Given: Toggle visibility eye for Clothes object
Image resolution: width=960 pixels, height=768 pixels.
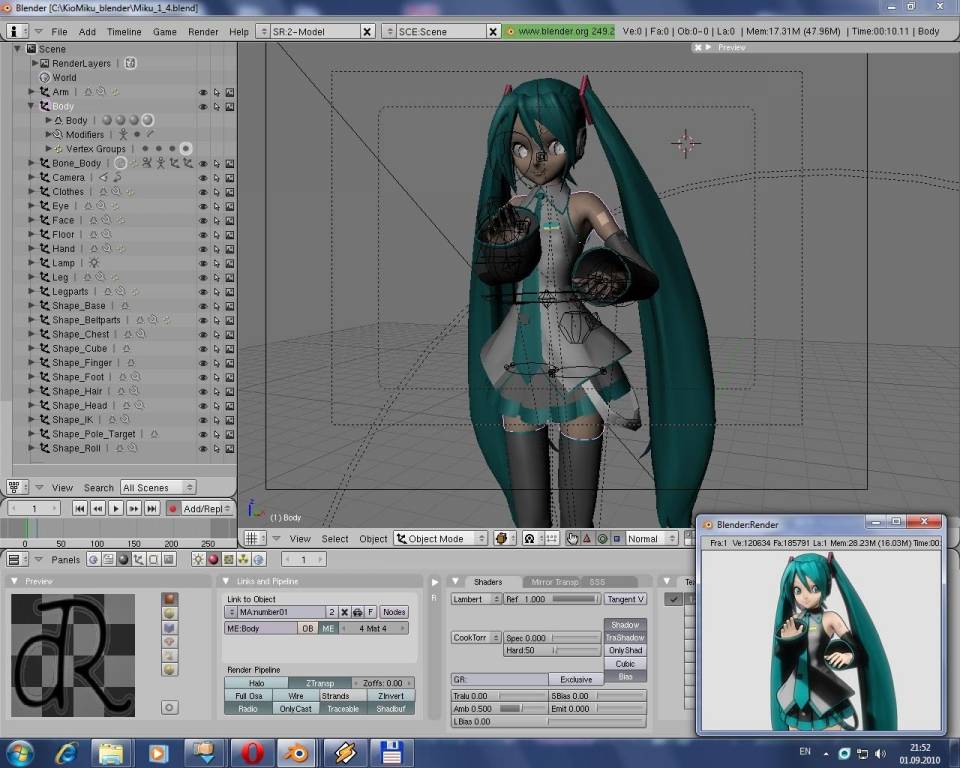Looking at the screenshot, I should (203, 192).
